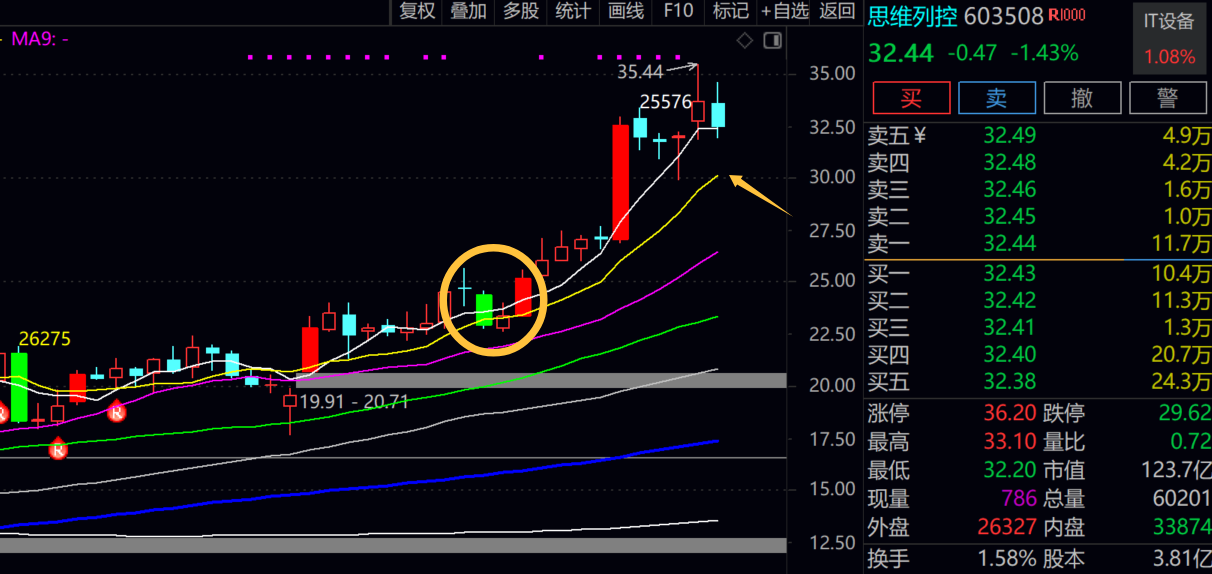This screenshot has height=574, width=1212.
Task: Click the red 买 buy button
Action: pyautogui.click(x=911, y=98)
